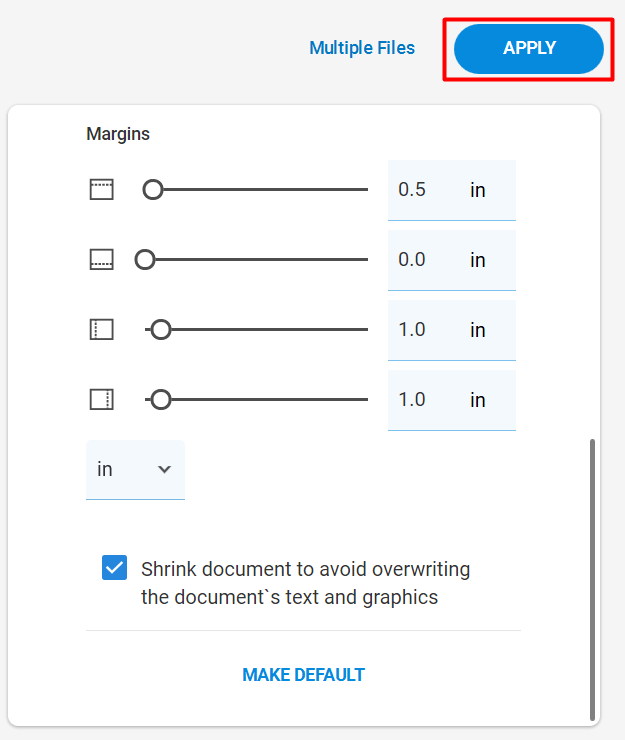The height and width of the screenshot is (740, 625).
Task: Click MAKE DEFAULT
Action: 304,675
